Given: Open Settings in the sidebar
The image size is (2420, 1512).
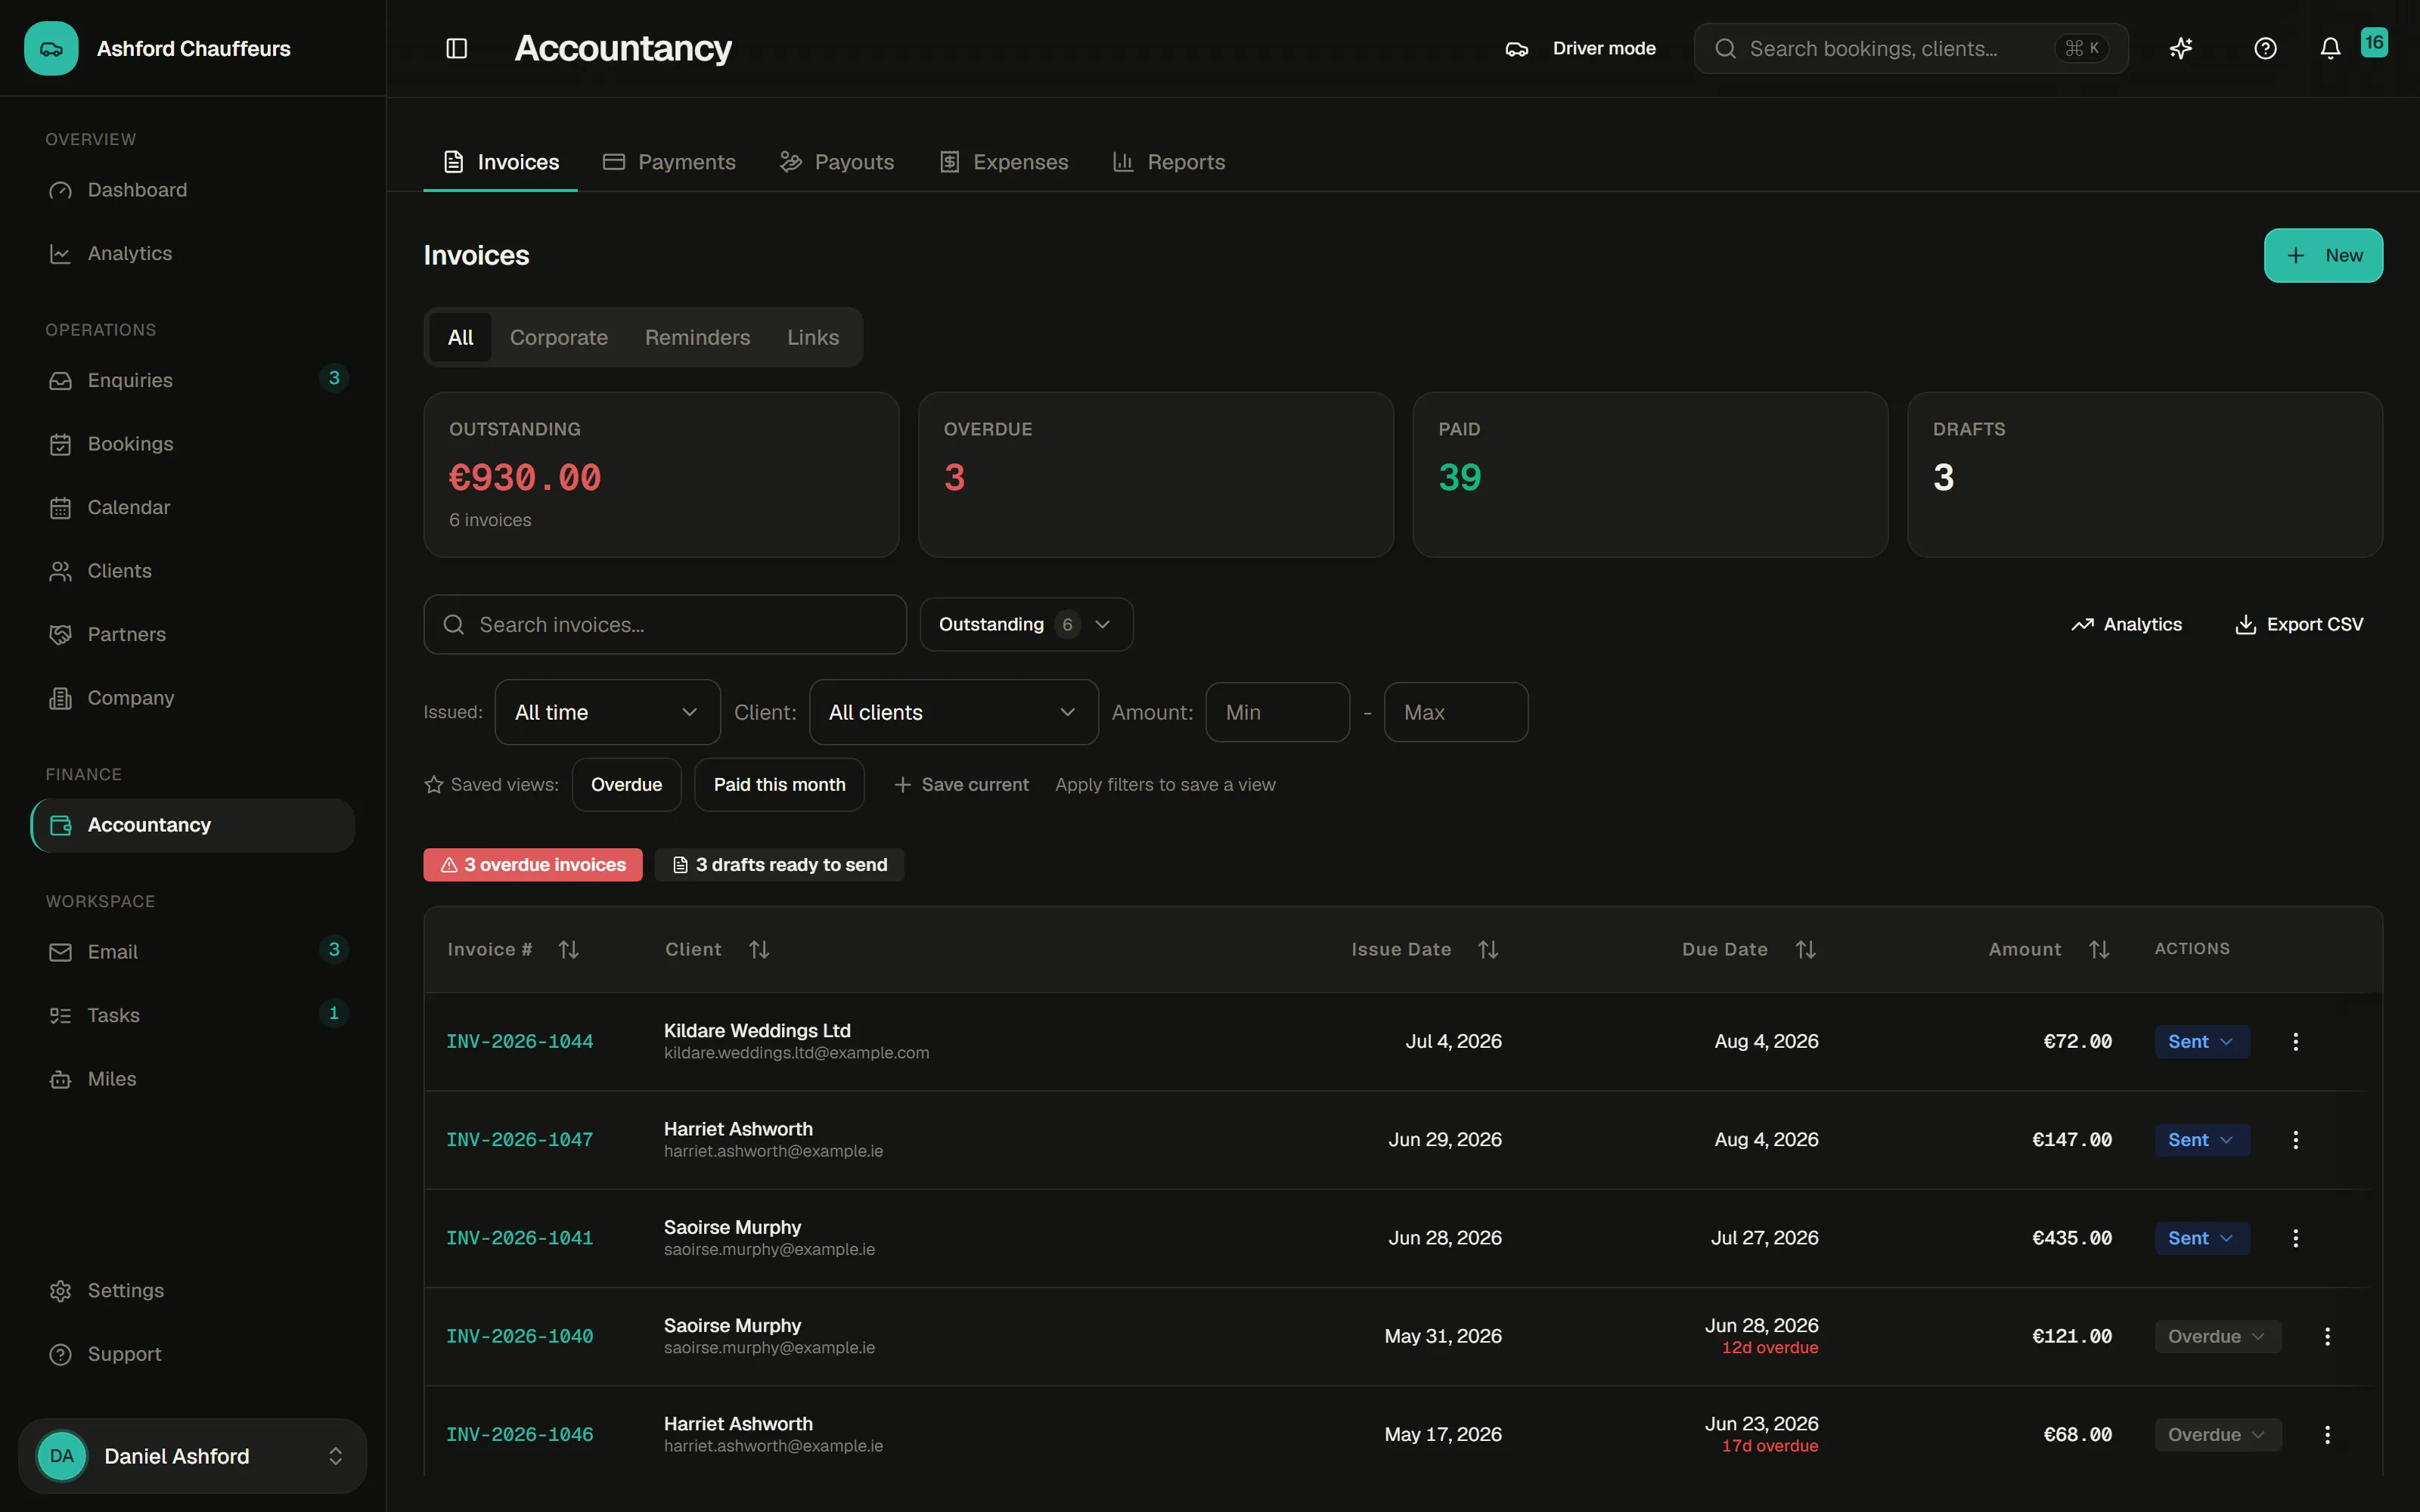Looking at the screenshot, I should click(x=192, y=1290).
